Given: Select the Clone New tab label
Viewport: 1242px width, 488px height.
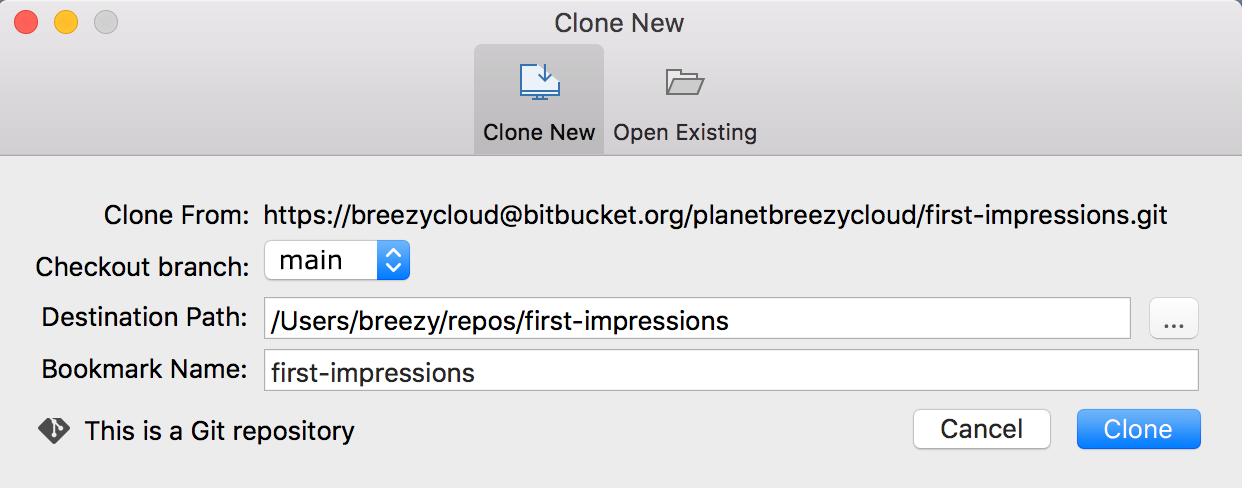Looking at the screenshot, I should click(539, 132).
